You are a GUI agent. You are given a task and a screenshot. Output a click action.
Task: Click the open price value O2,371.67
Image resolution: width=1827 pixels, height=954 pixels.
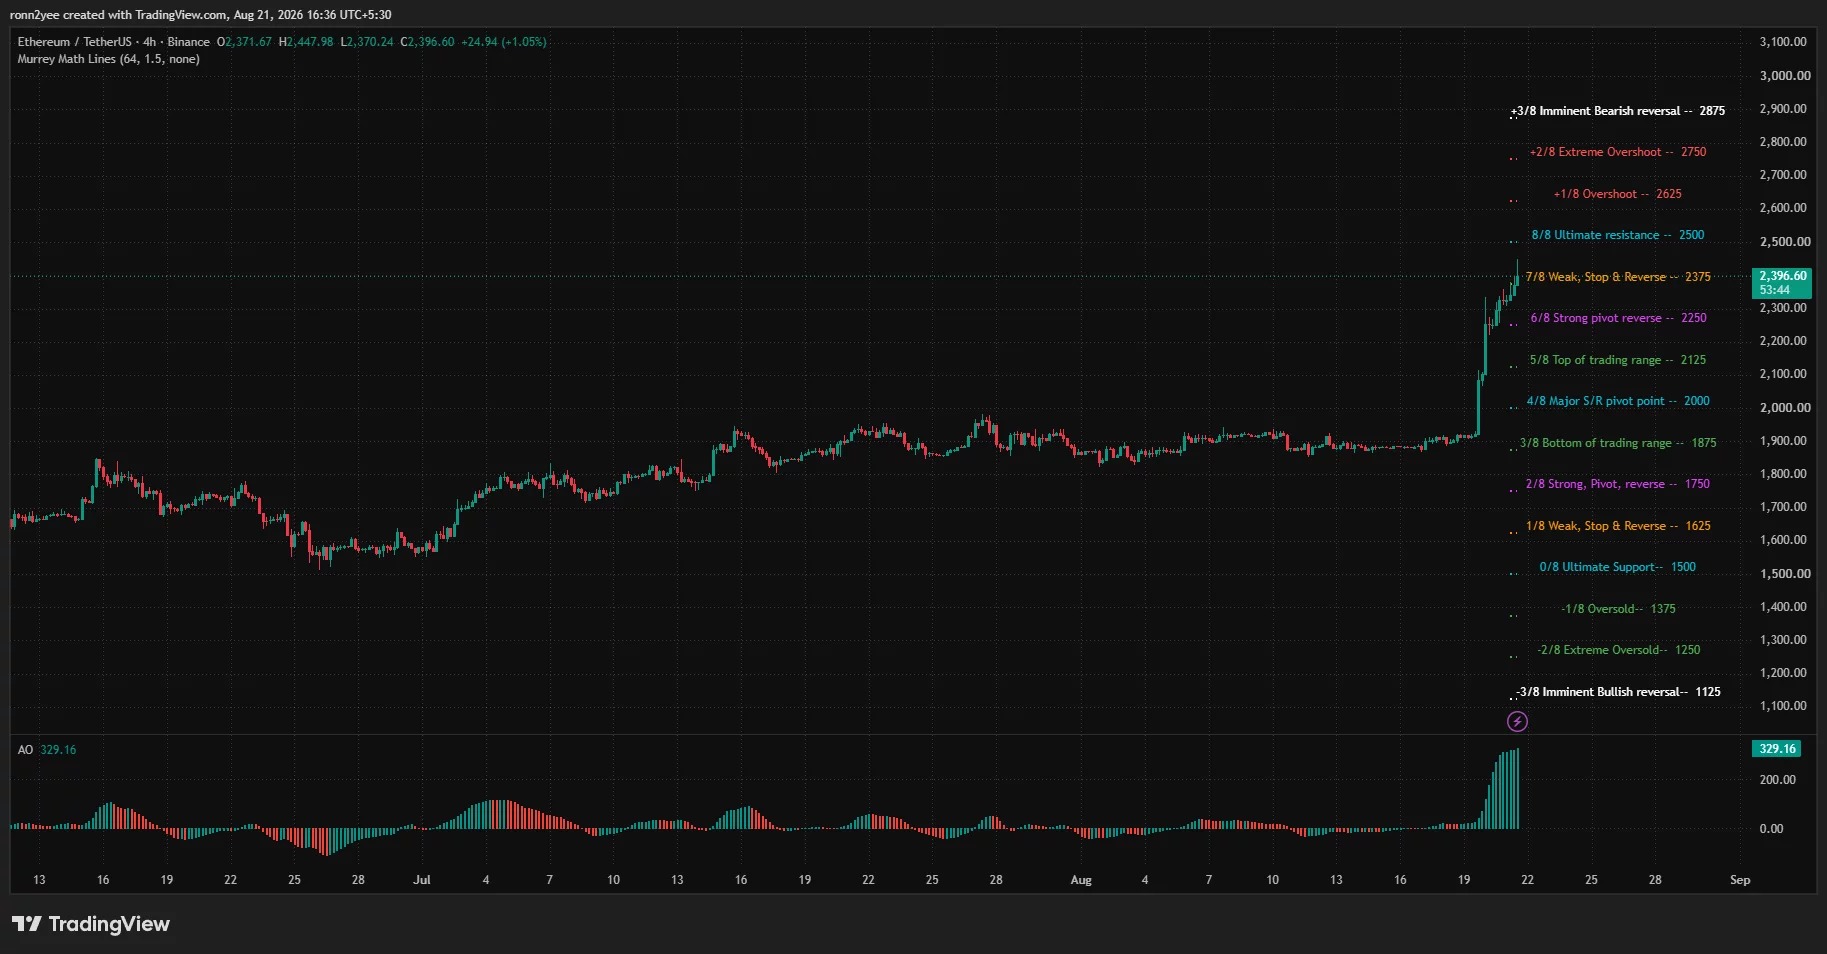tap(245, 42)
